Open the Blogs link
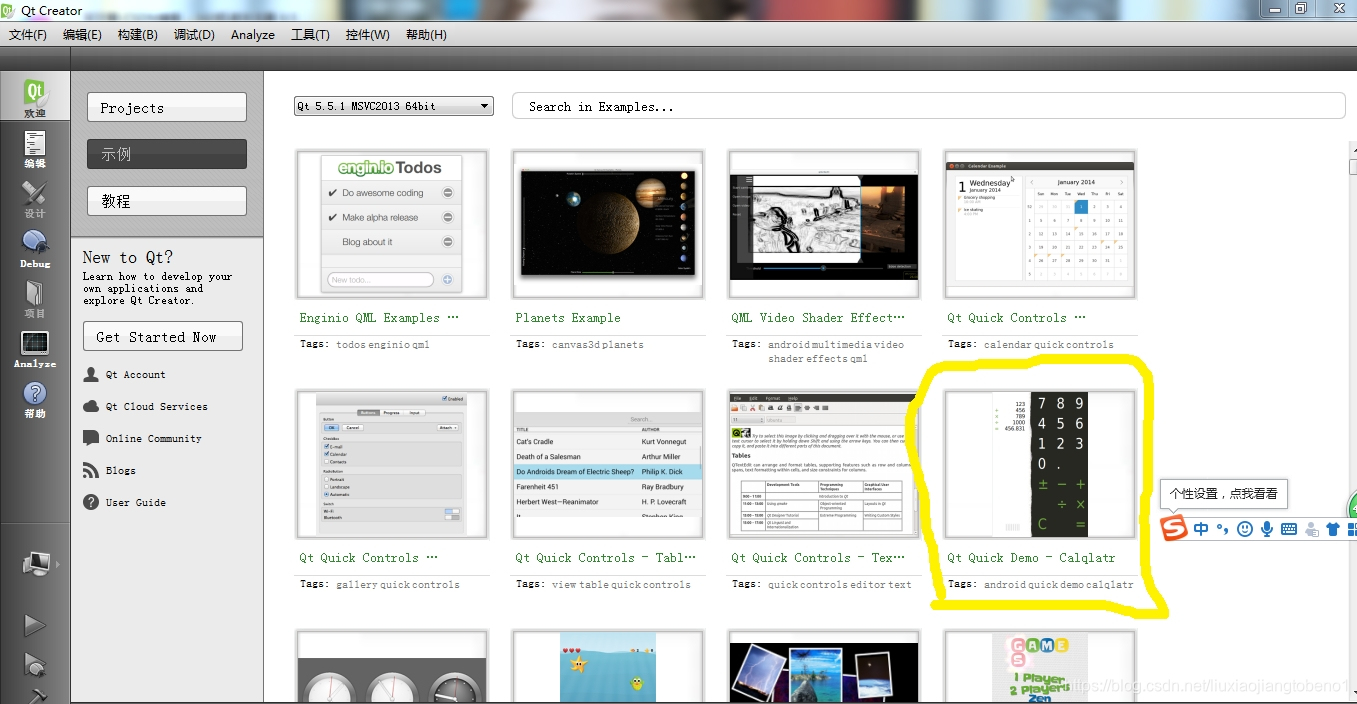This screenshot has width=1357, height=704. point(121,471)
